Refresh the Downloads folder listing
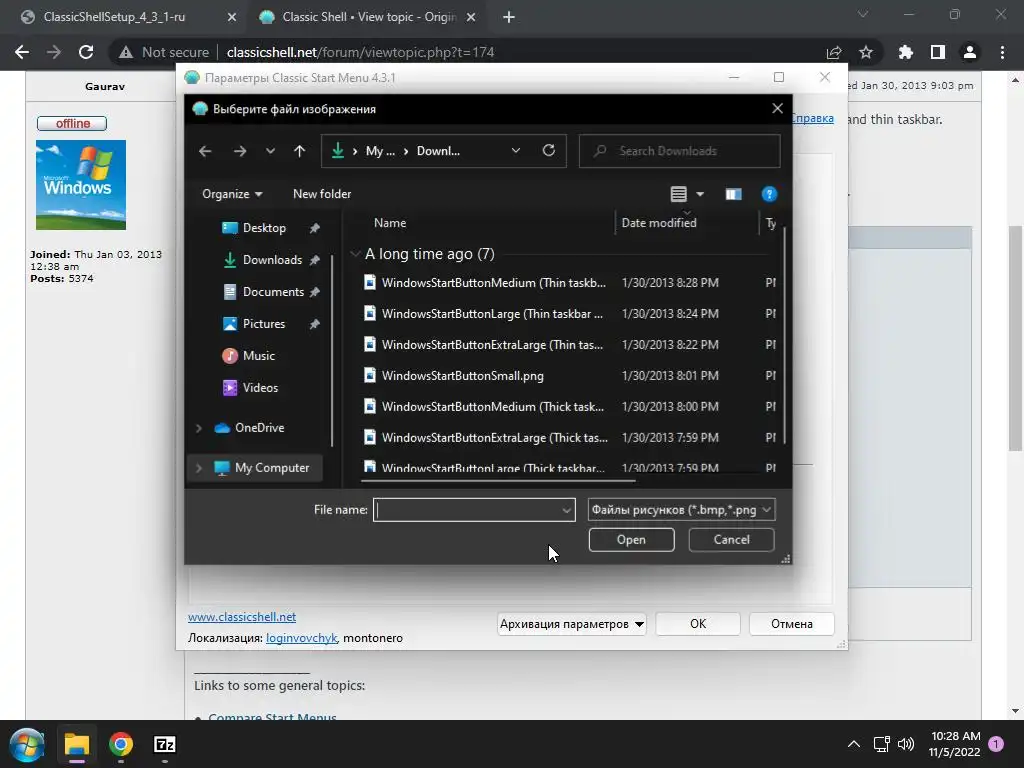Viewport: 1024px width, 768px height. pyautogui.click(x=549, y=151)
